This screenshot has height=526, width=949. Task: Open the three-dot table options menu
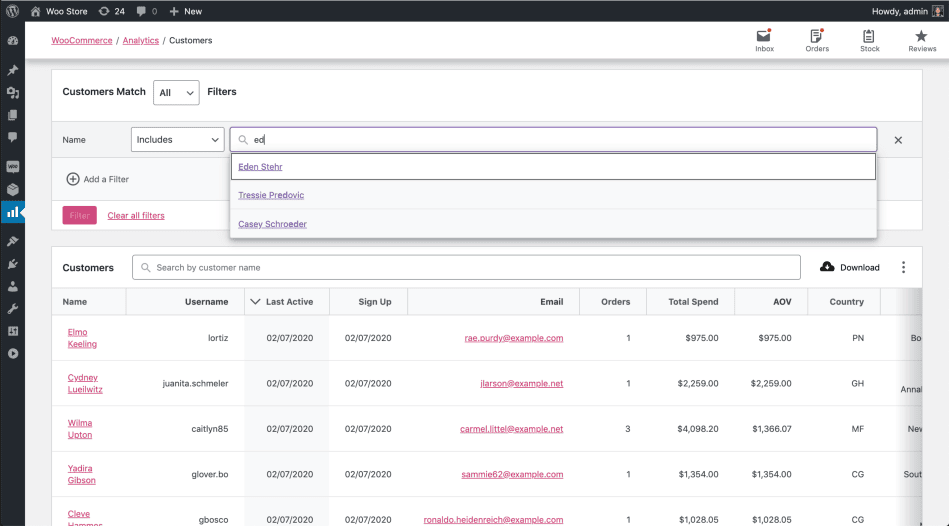pyautogui.click(x=903, y=267)
